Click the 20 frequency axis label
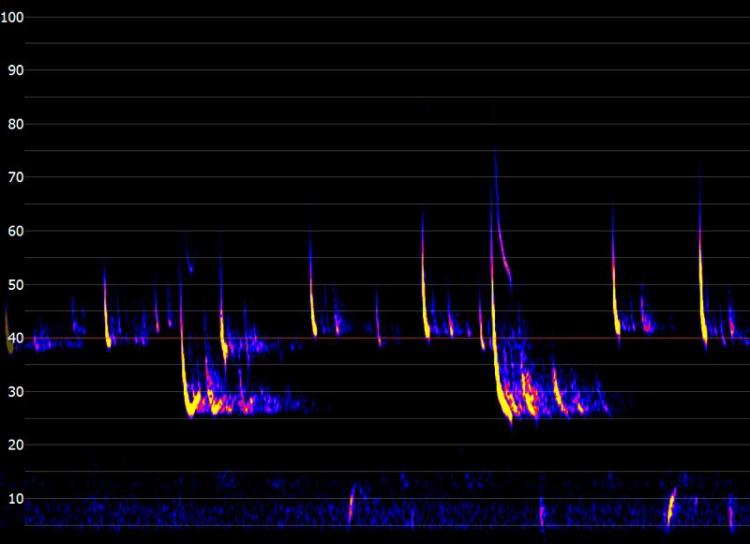This screenshot has width=750, height=544. (x=16, y=445)
